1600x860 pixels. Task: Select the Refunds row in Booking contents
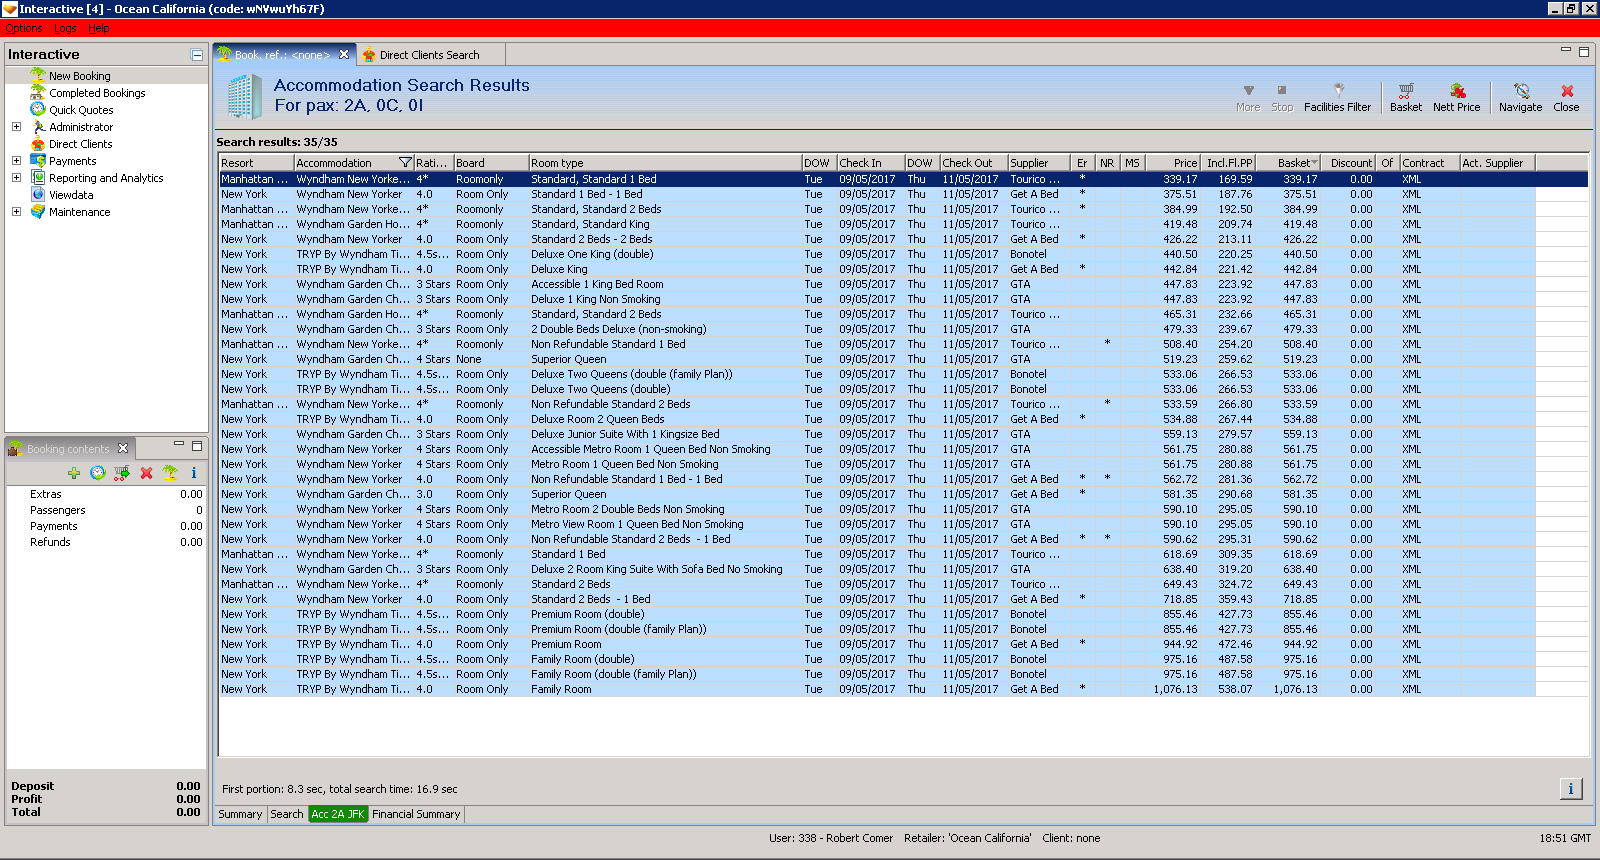pyautogui.click(x=107, y=542)
